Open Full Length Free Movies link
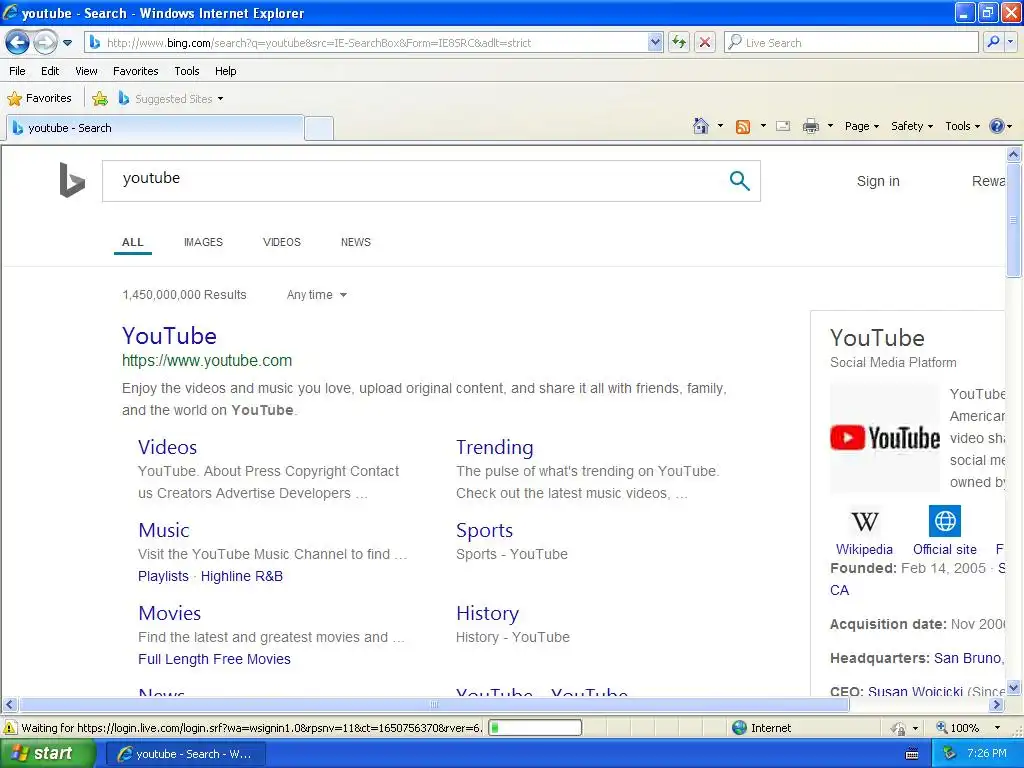 coord(214,660)
